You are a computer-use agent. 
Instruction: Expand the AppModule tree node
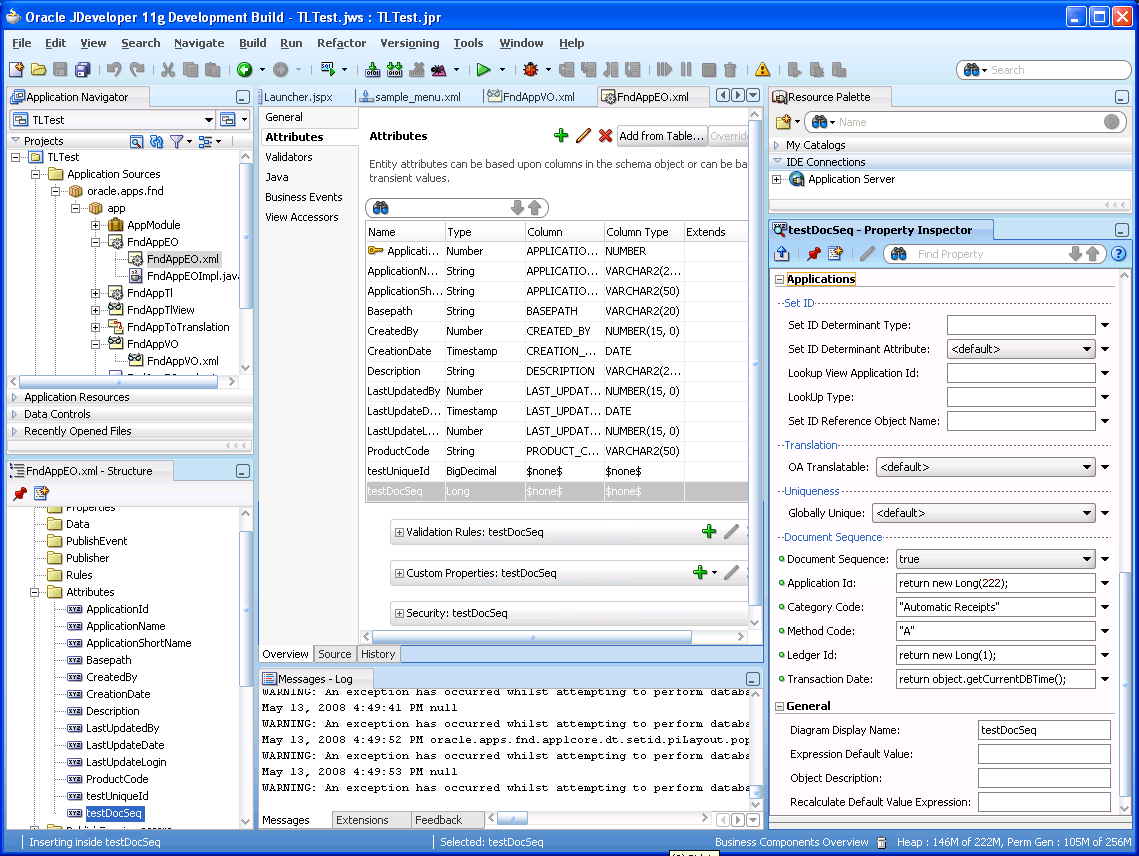point(95,225)
